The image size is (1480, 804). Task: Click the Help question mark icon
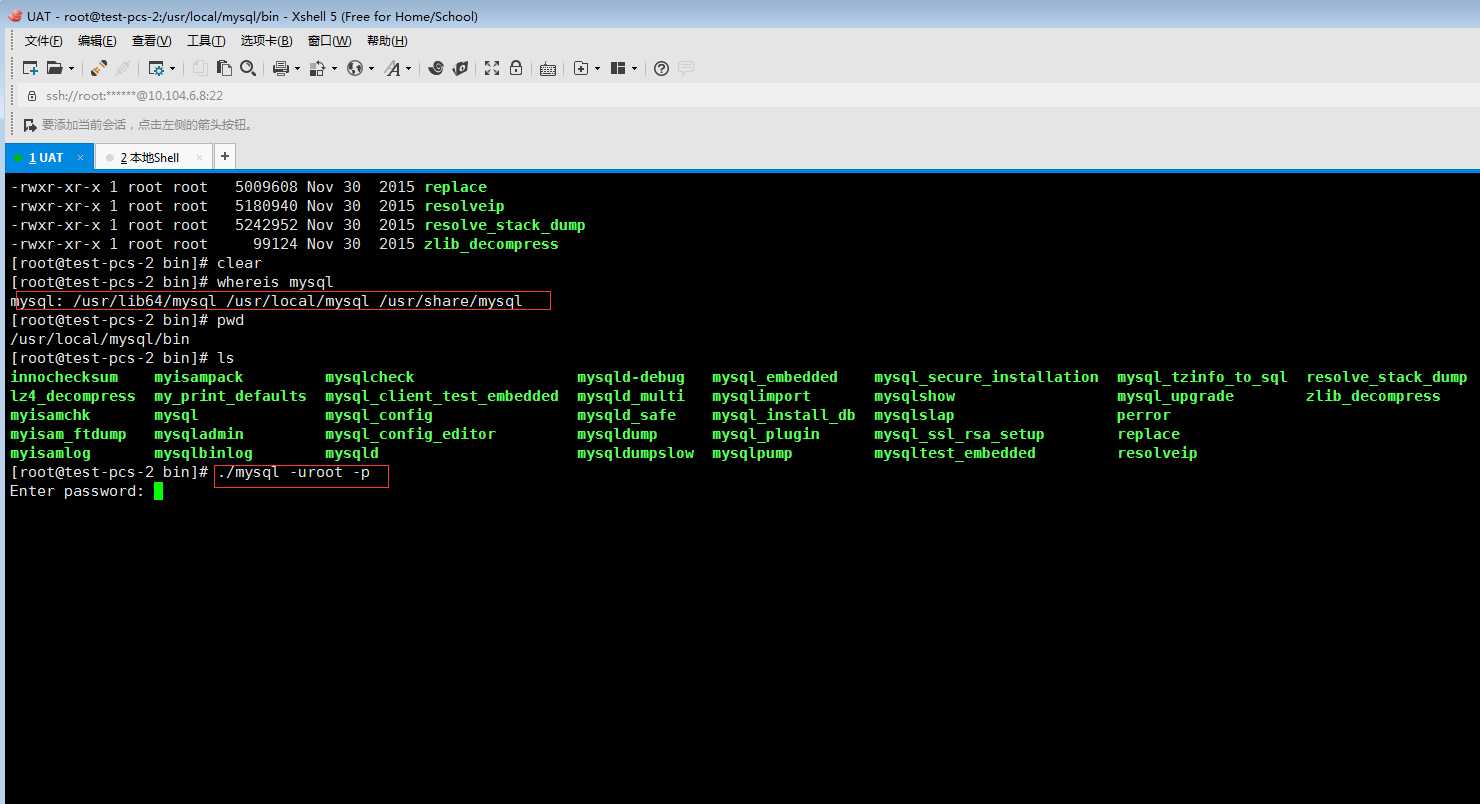click(661, 68)
